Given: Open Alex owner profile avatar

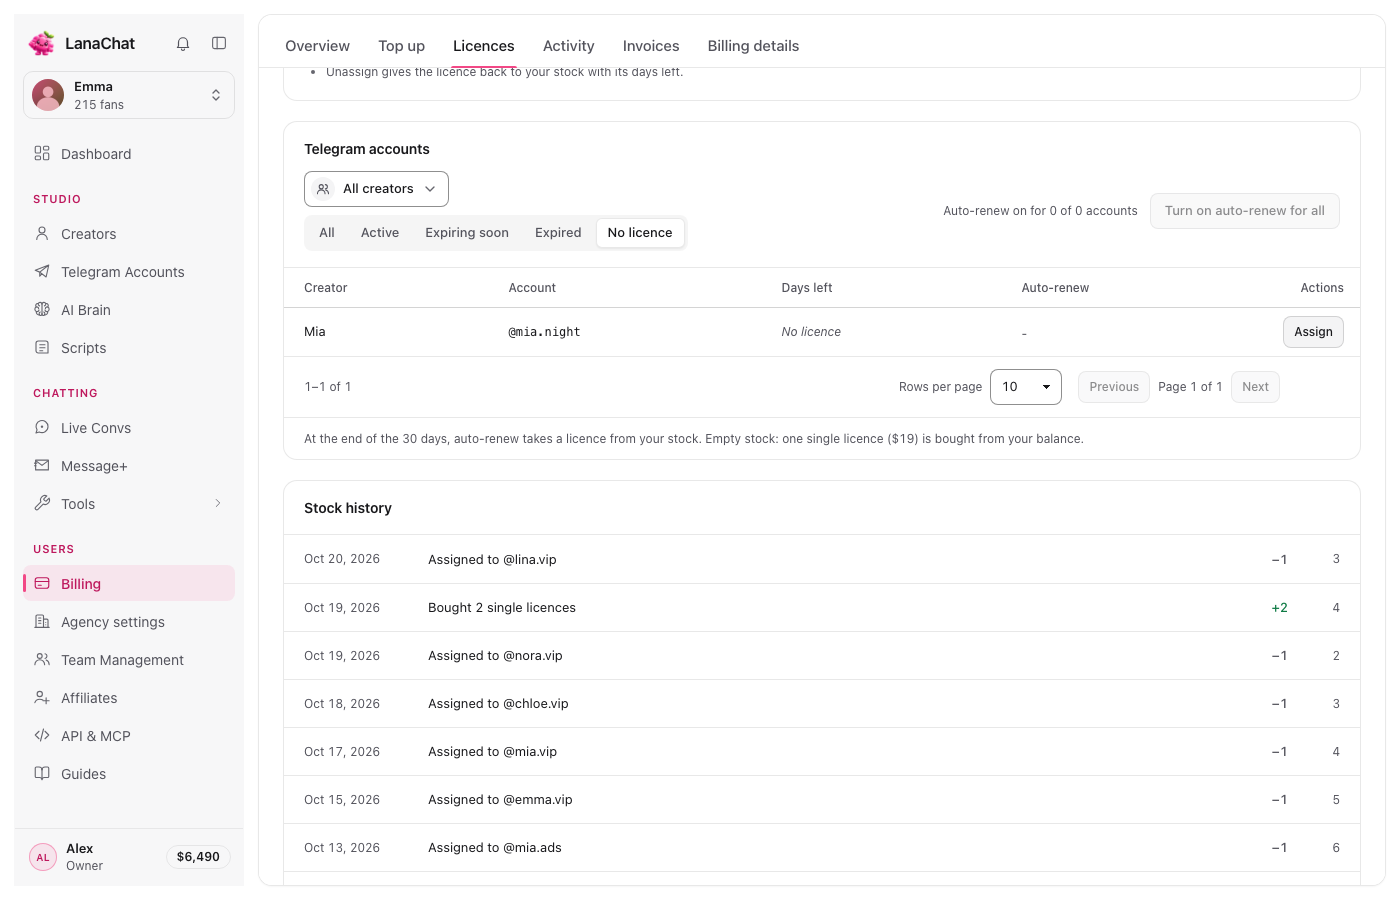Looking at the screenshot, I should pyautogui.click(x=43, y=857).
